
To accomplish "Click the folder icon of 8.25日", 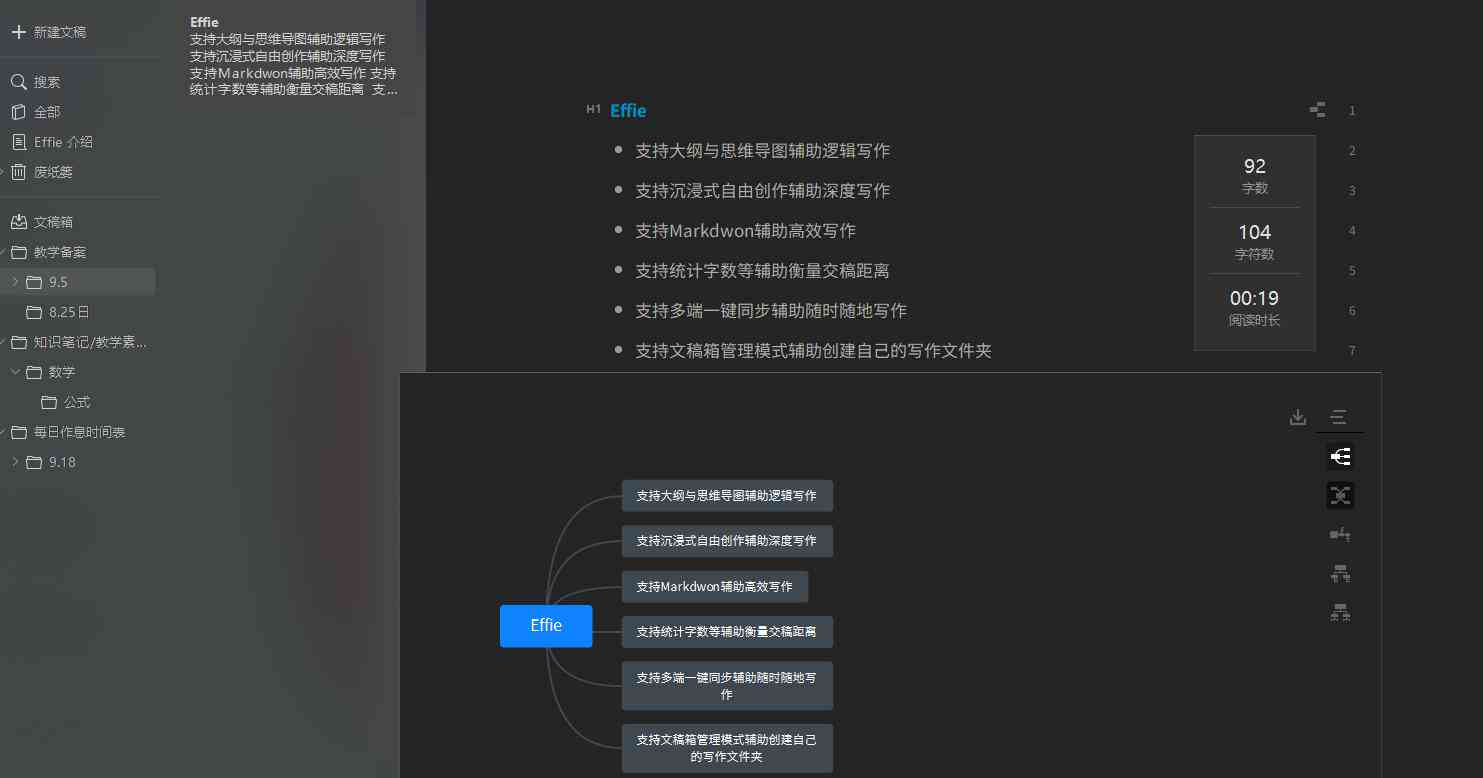I will pos(33,312).
